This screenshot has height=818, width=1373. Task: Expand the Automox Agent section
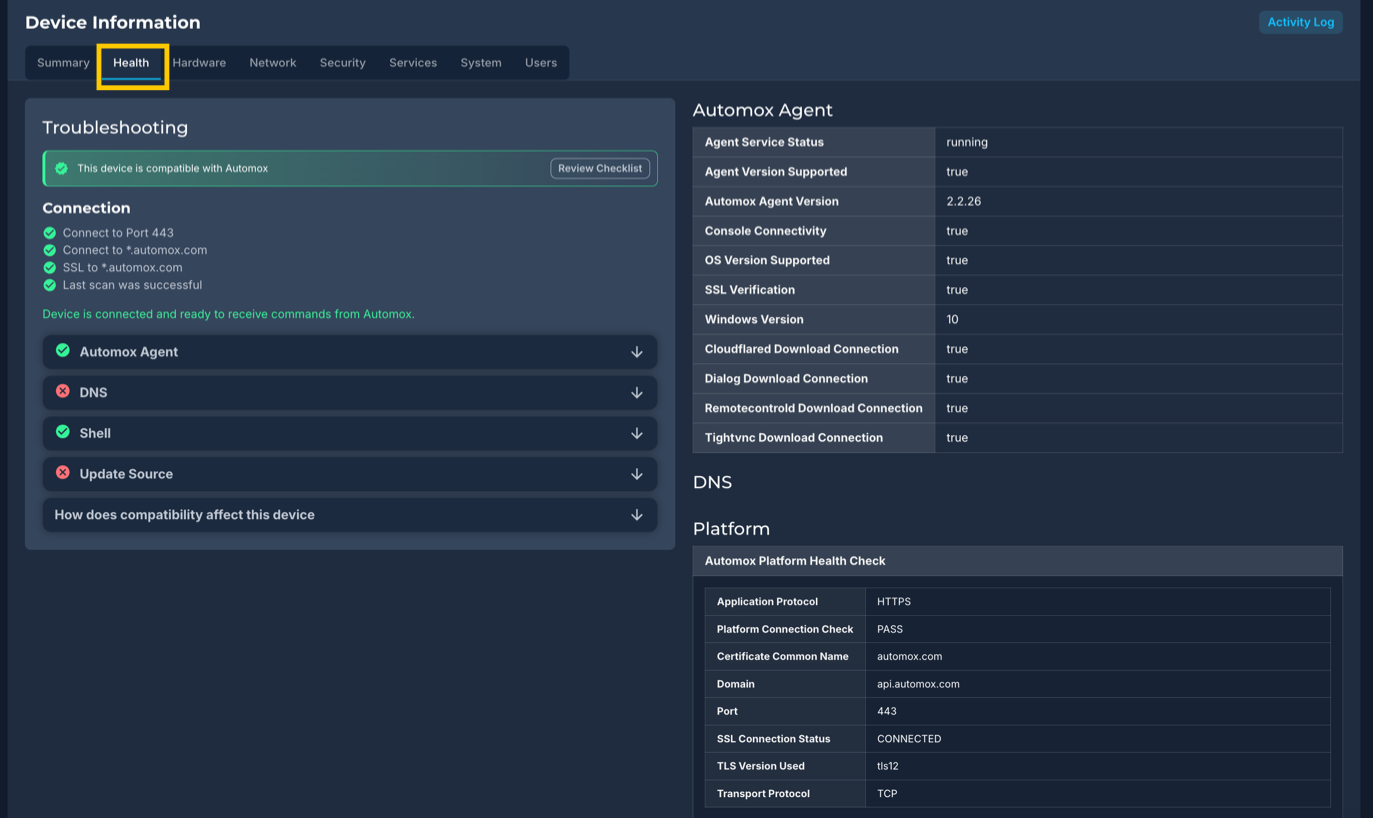[350, 352]
